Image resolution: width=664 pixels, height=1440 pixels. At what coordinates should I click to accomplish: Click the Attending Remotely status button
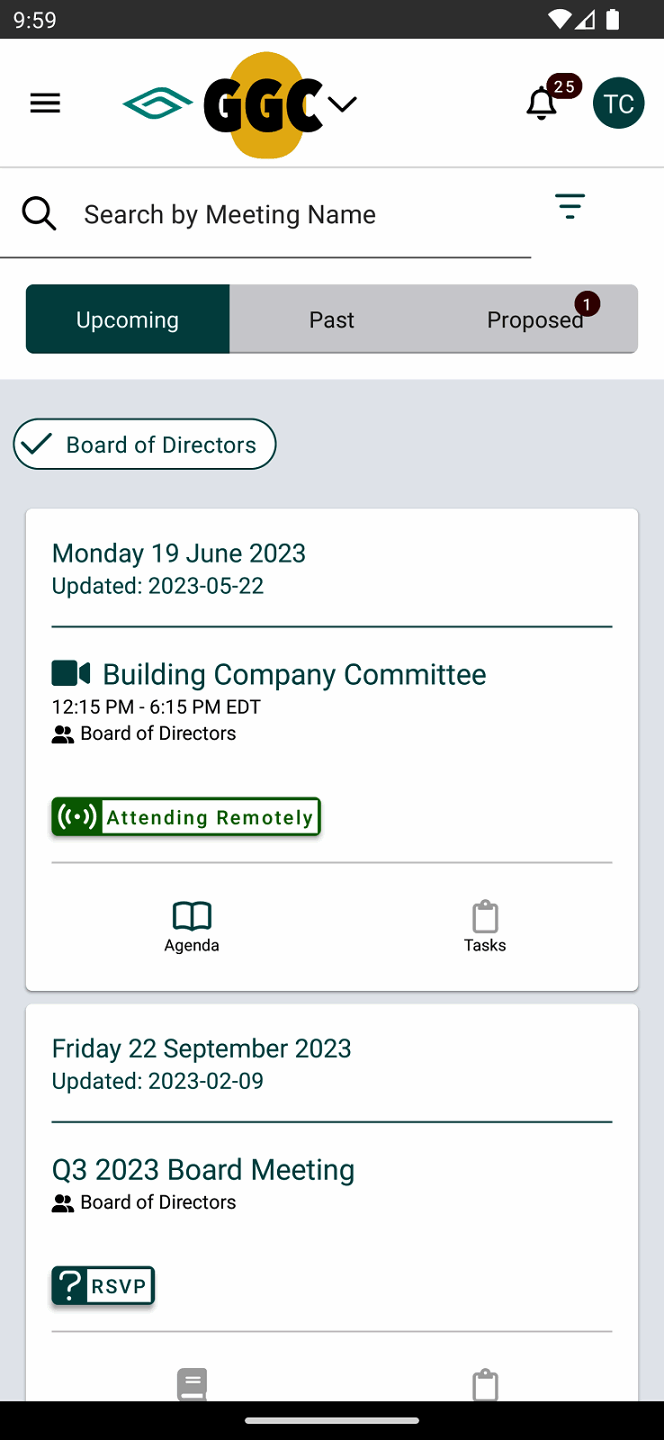point(186,817)
